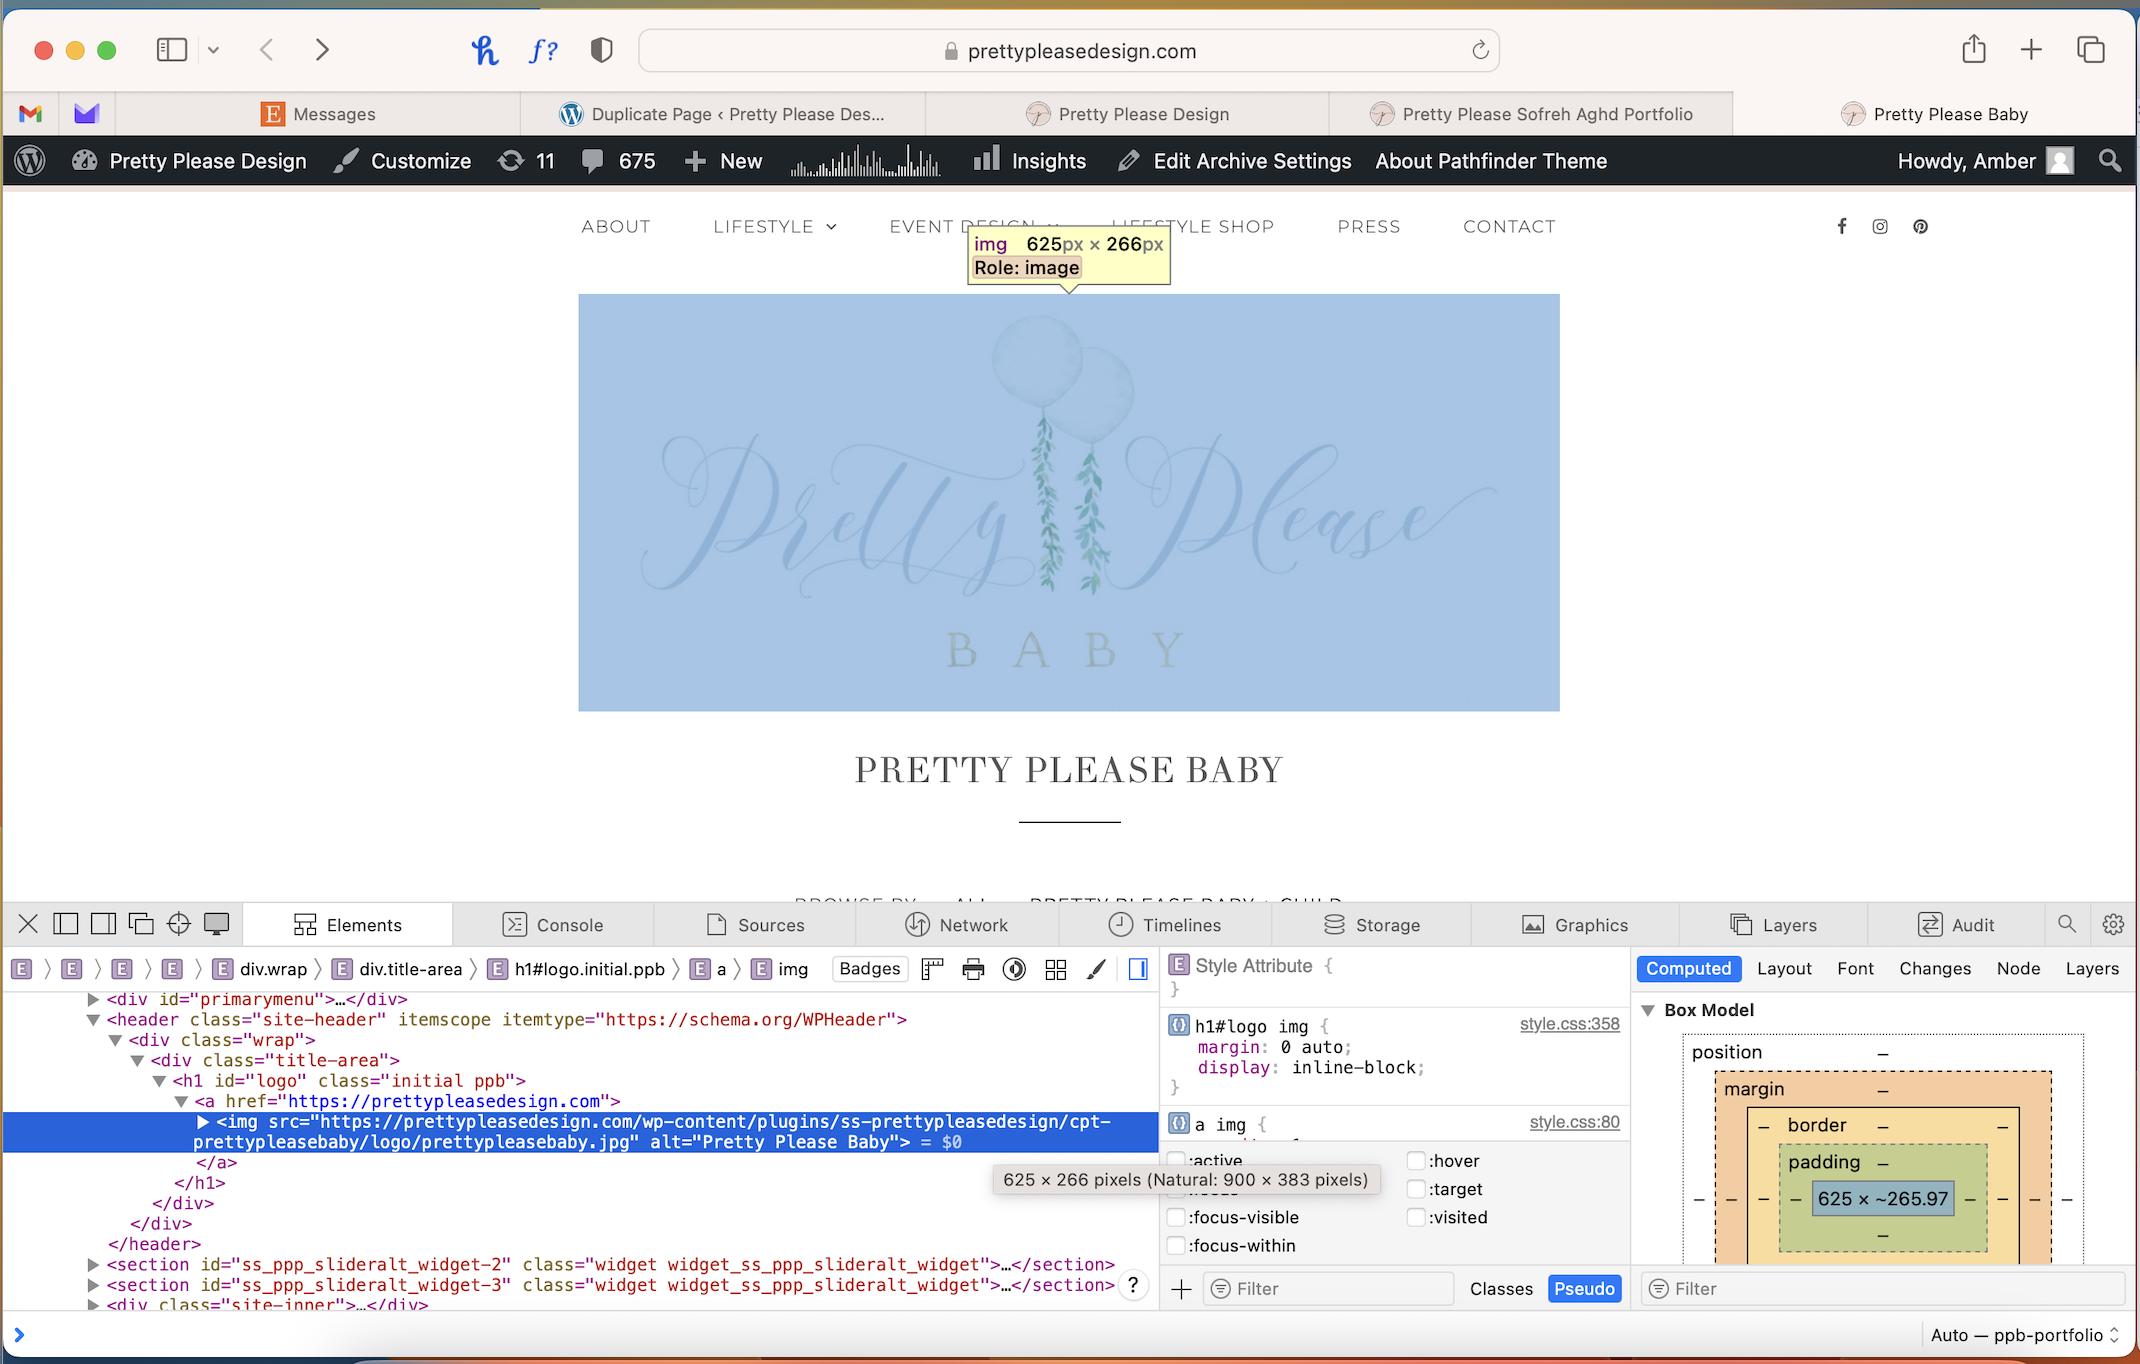Click the box model display toggle icon
Screen dimensions: 2140x1364
(1137, 969)
